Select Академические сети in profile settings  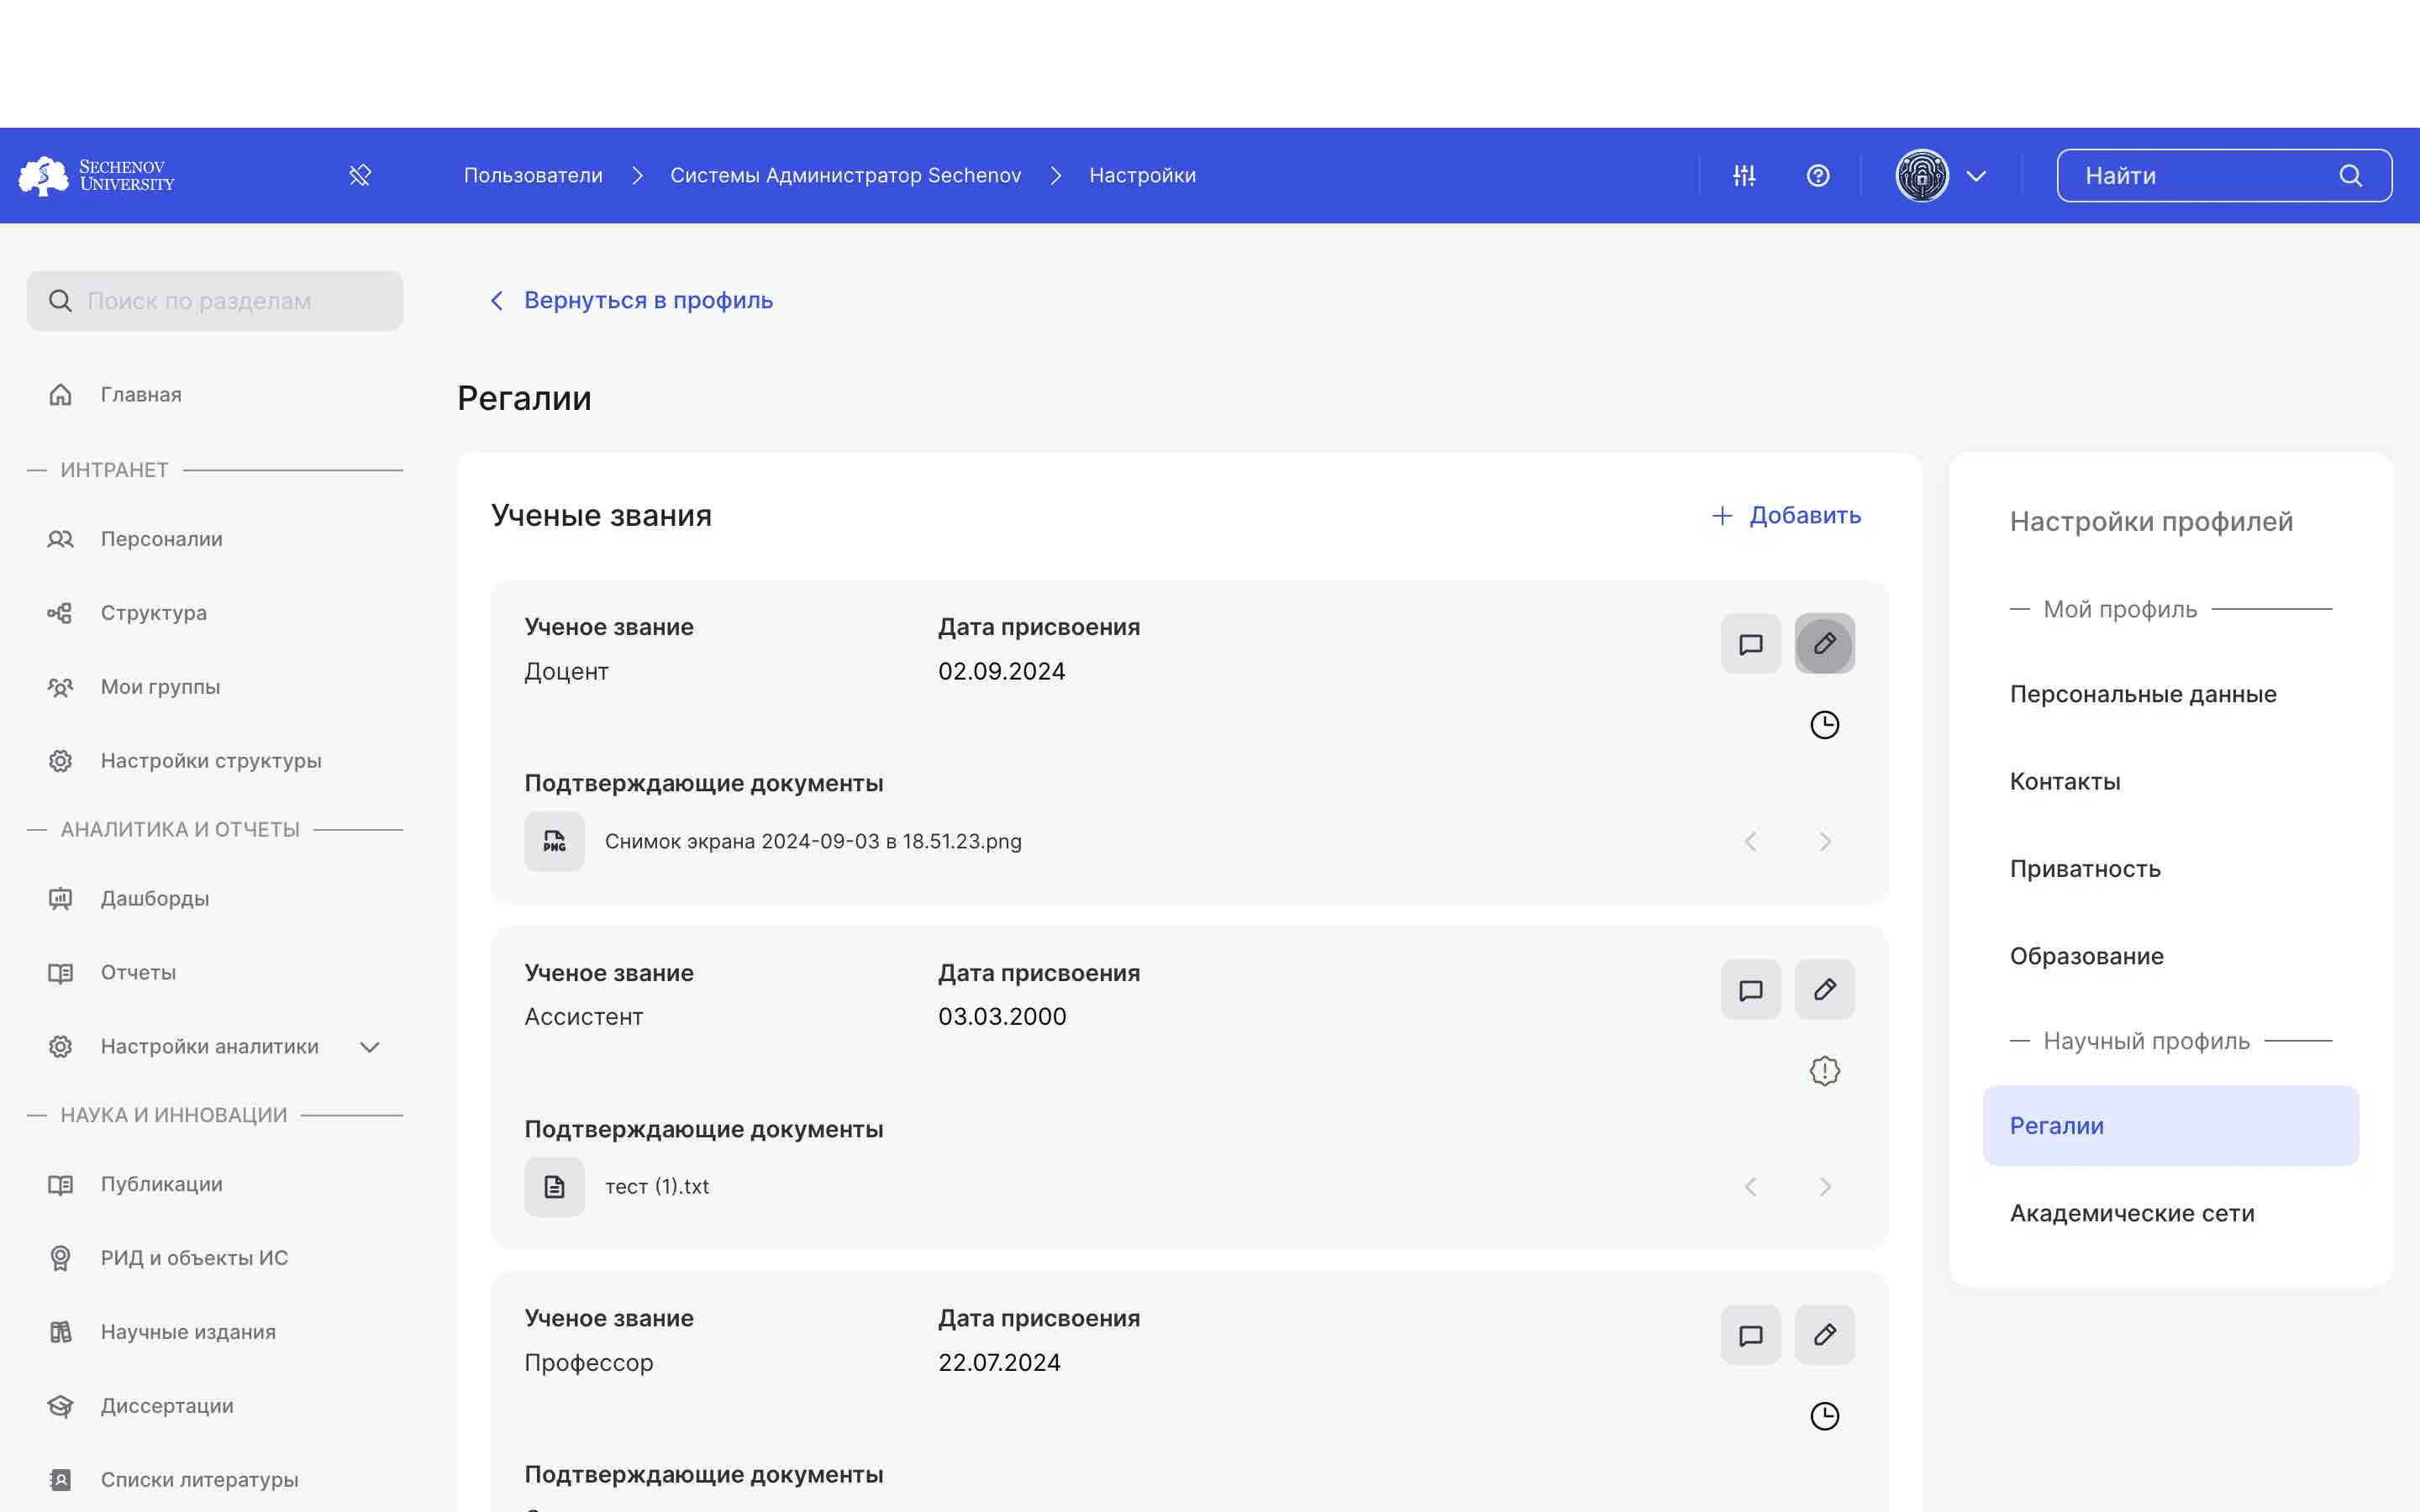[2133, 1212]
